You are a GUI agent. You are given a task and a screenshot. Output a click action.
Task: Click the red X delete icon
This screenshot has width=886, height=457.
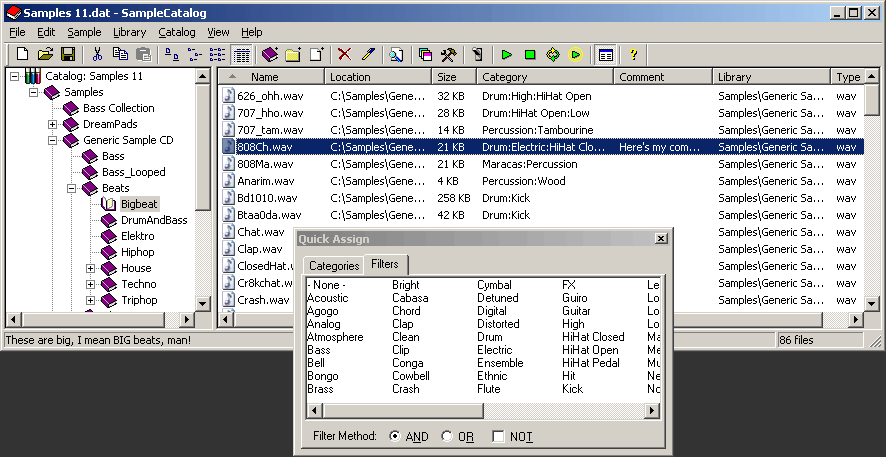[345, 54]
